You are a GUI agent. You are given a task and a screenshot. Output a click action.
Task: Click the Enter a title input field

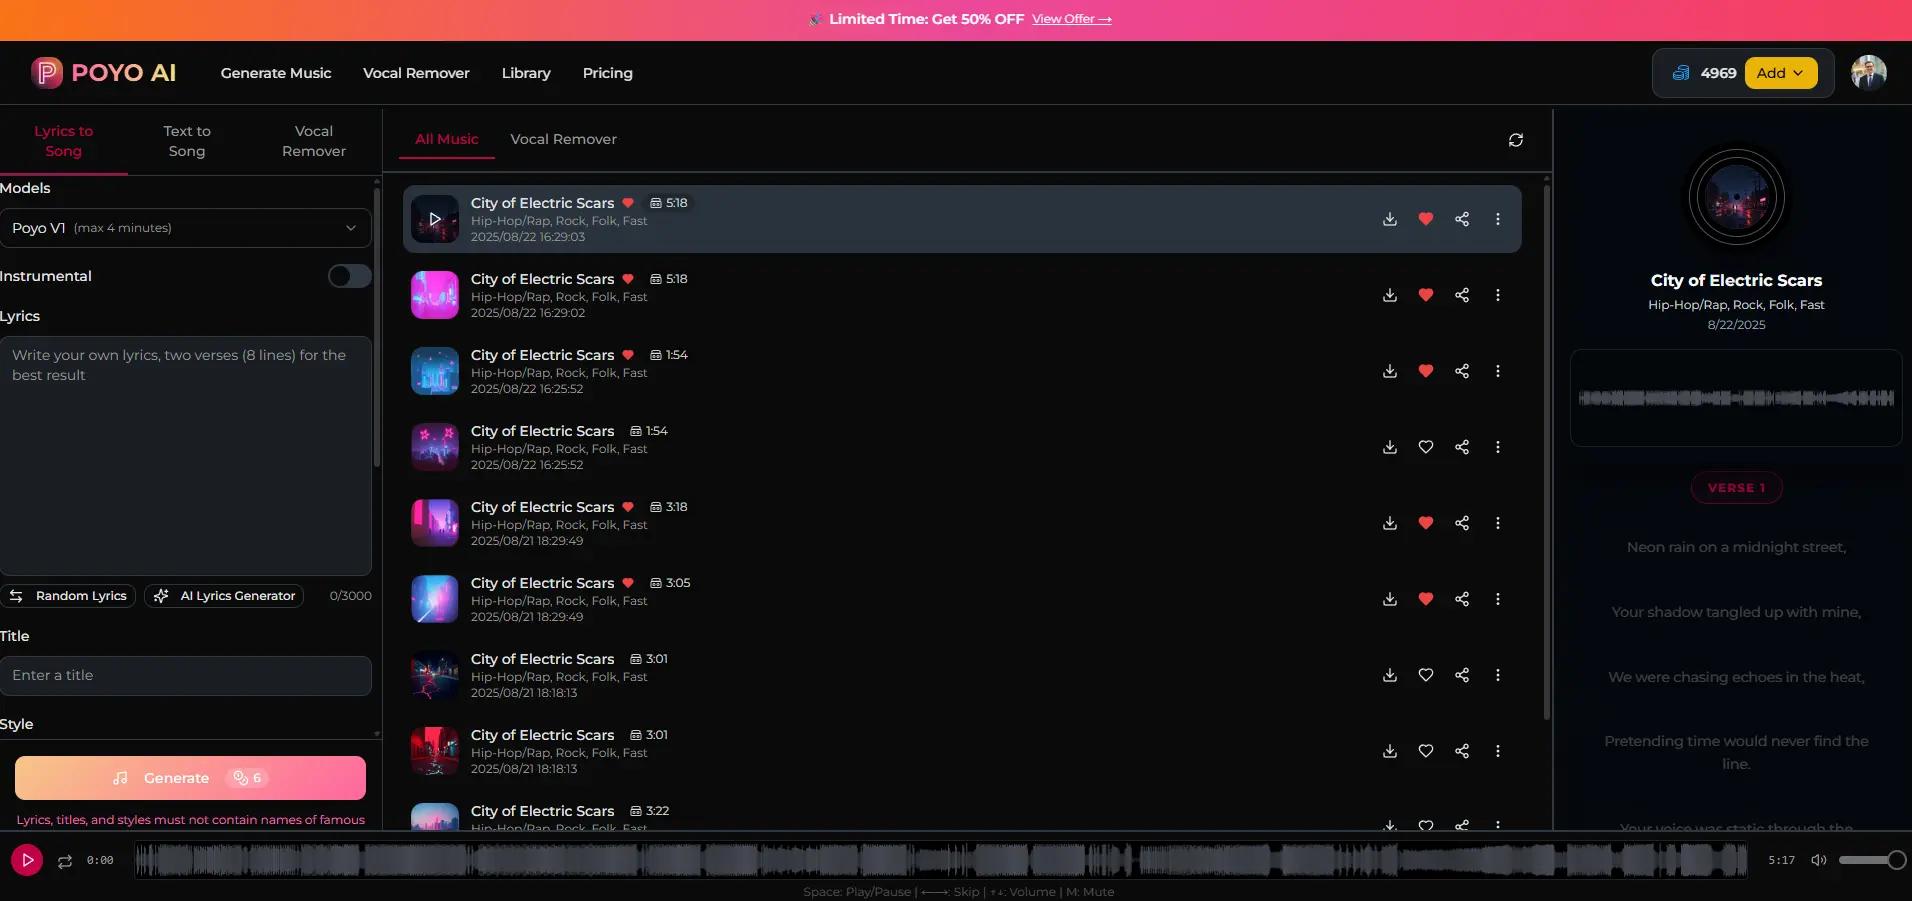point(186,676)
